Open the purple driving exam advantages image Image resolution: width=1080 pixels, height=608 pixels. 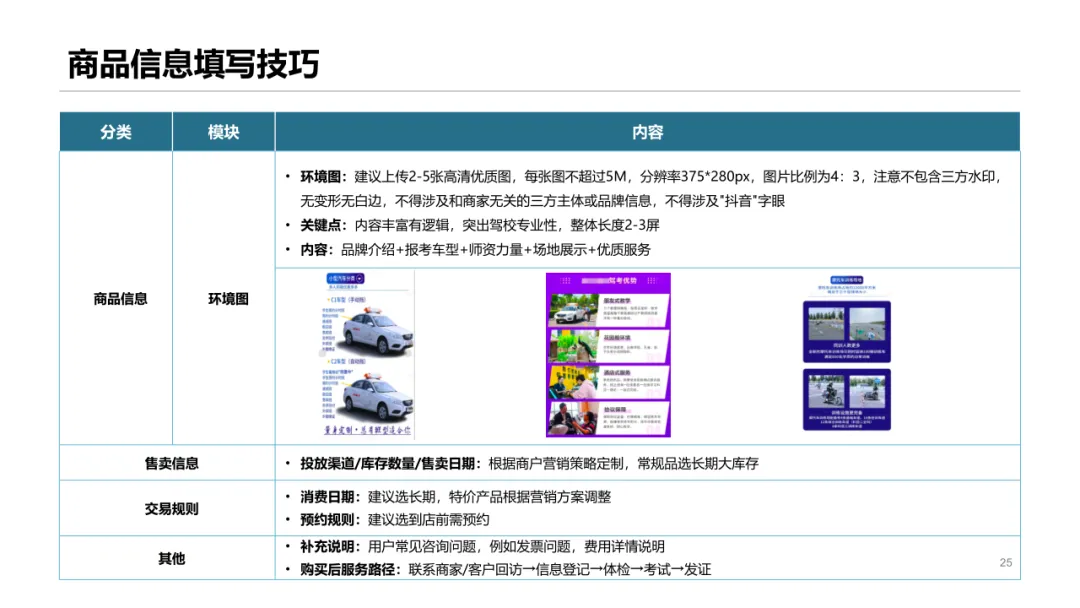608,355
